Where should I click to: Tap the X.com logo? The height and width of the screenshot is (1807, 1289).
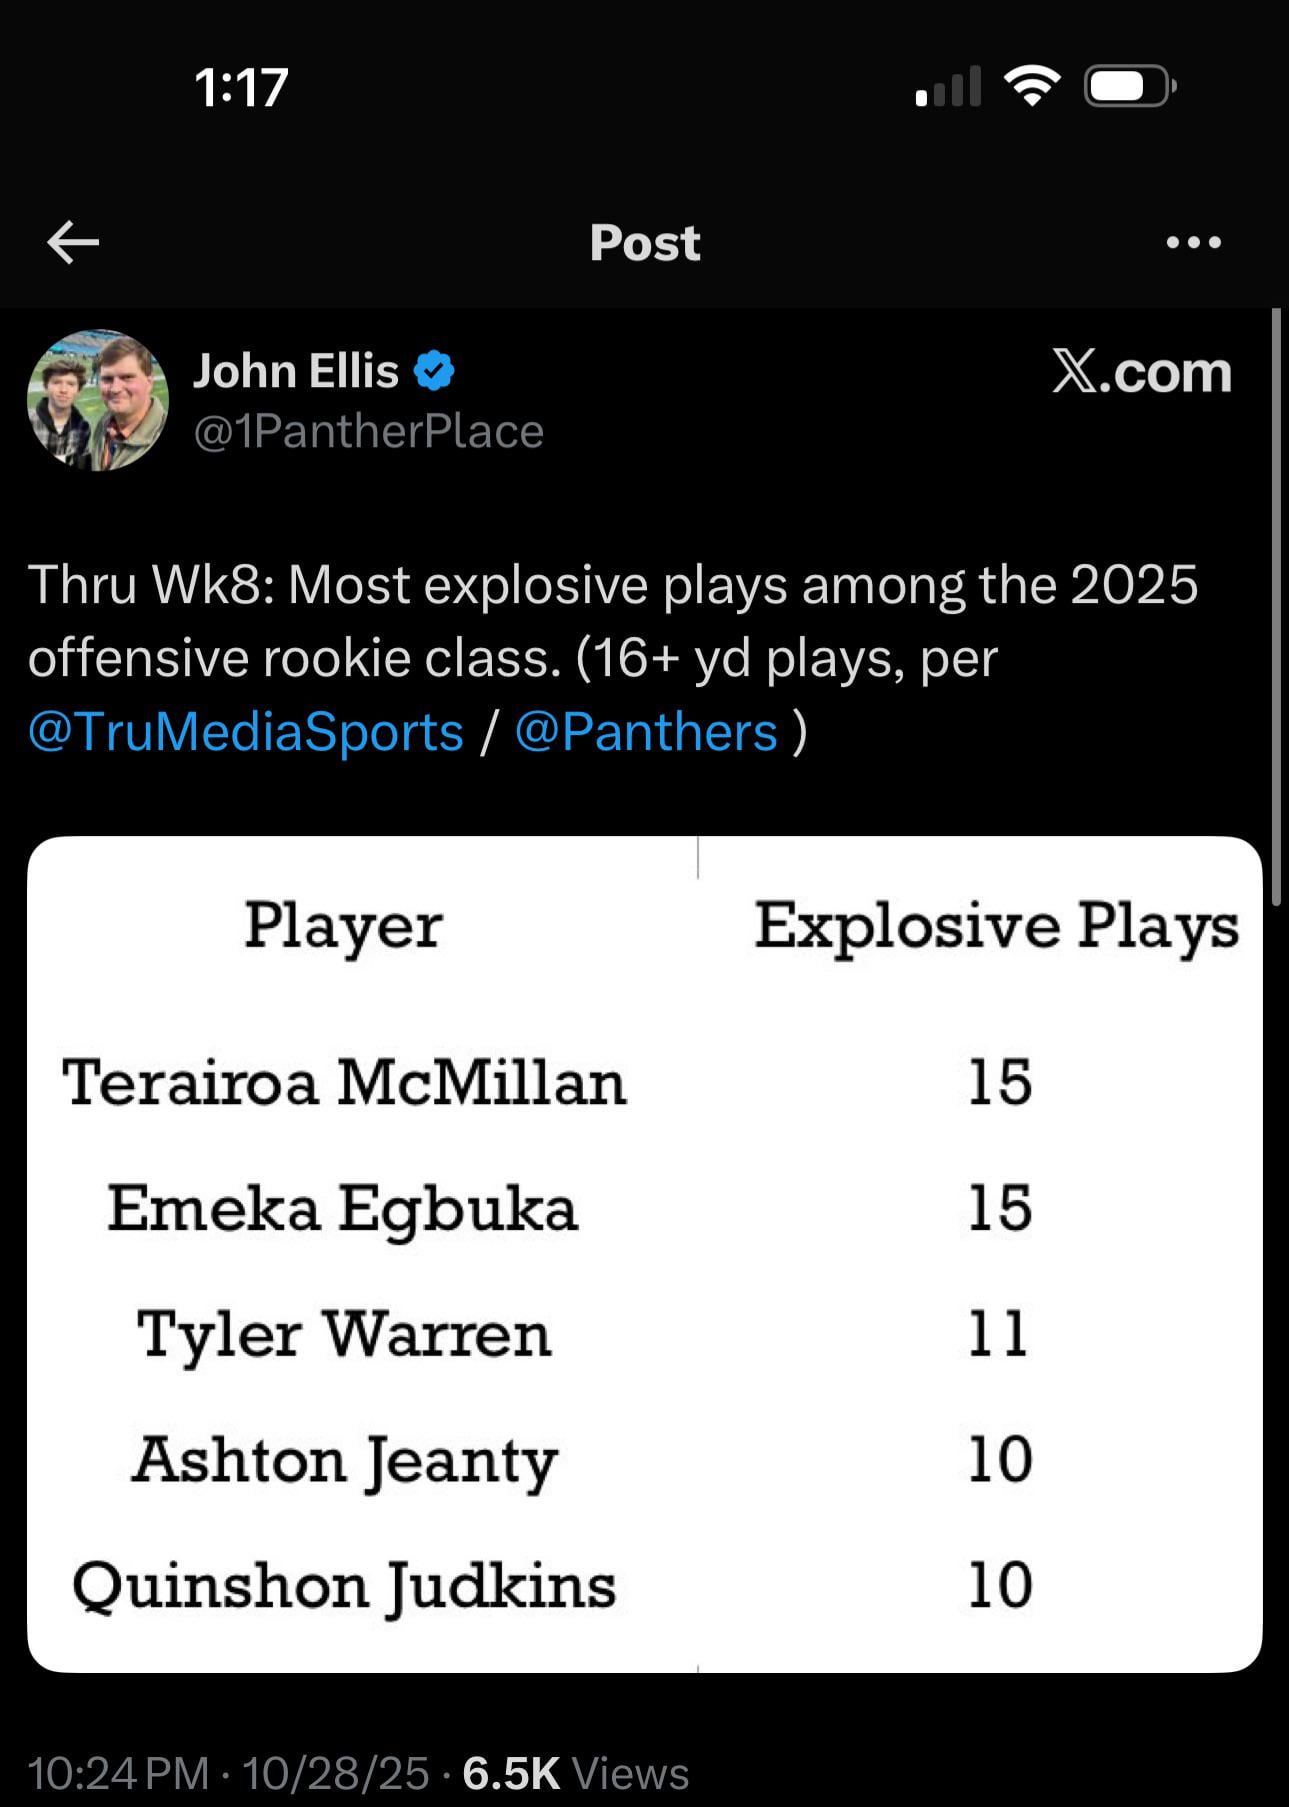[x=1141, y=372]
